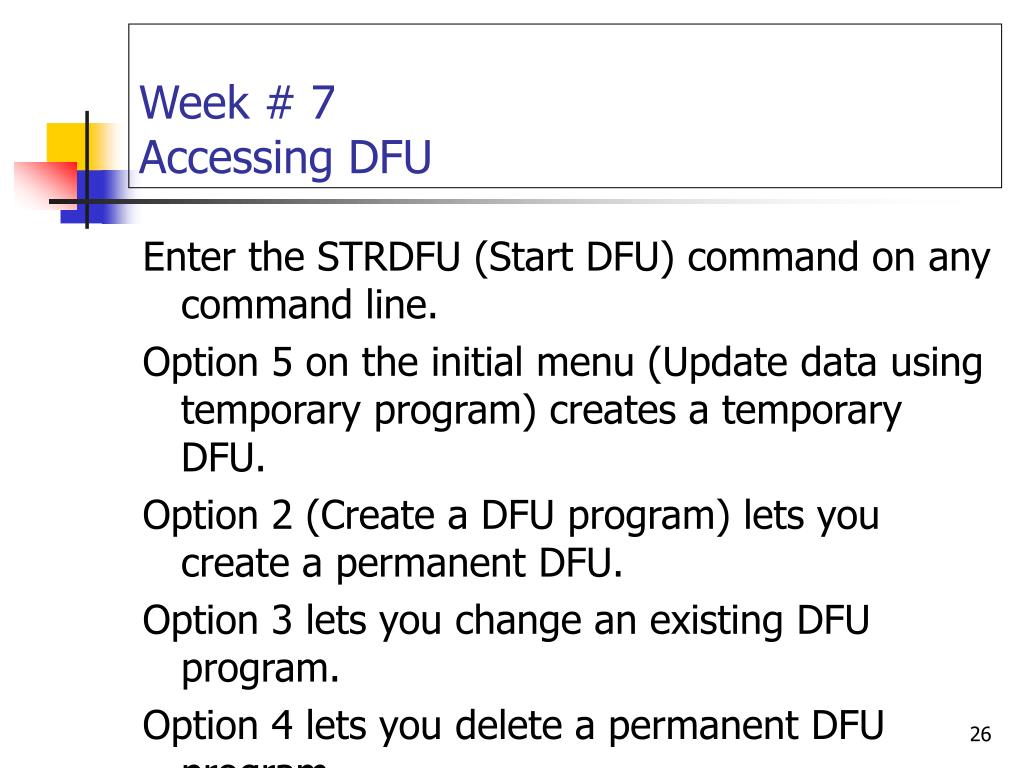The width and height of the screenshot is (1024, 768).
Task: Click "Option 4" bullet text
Action: [217, 726]
